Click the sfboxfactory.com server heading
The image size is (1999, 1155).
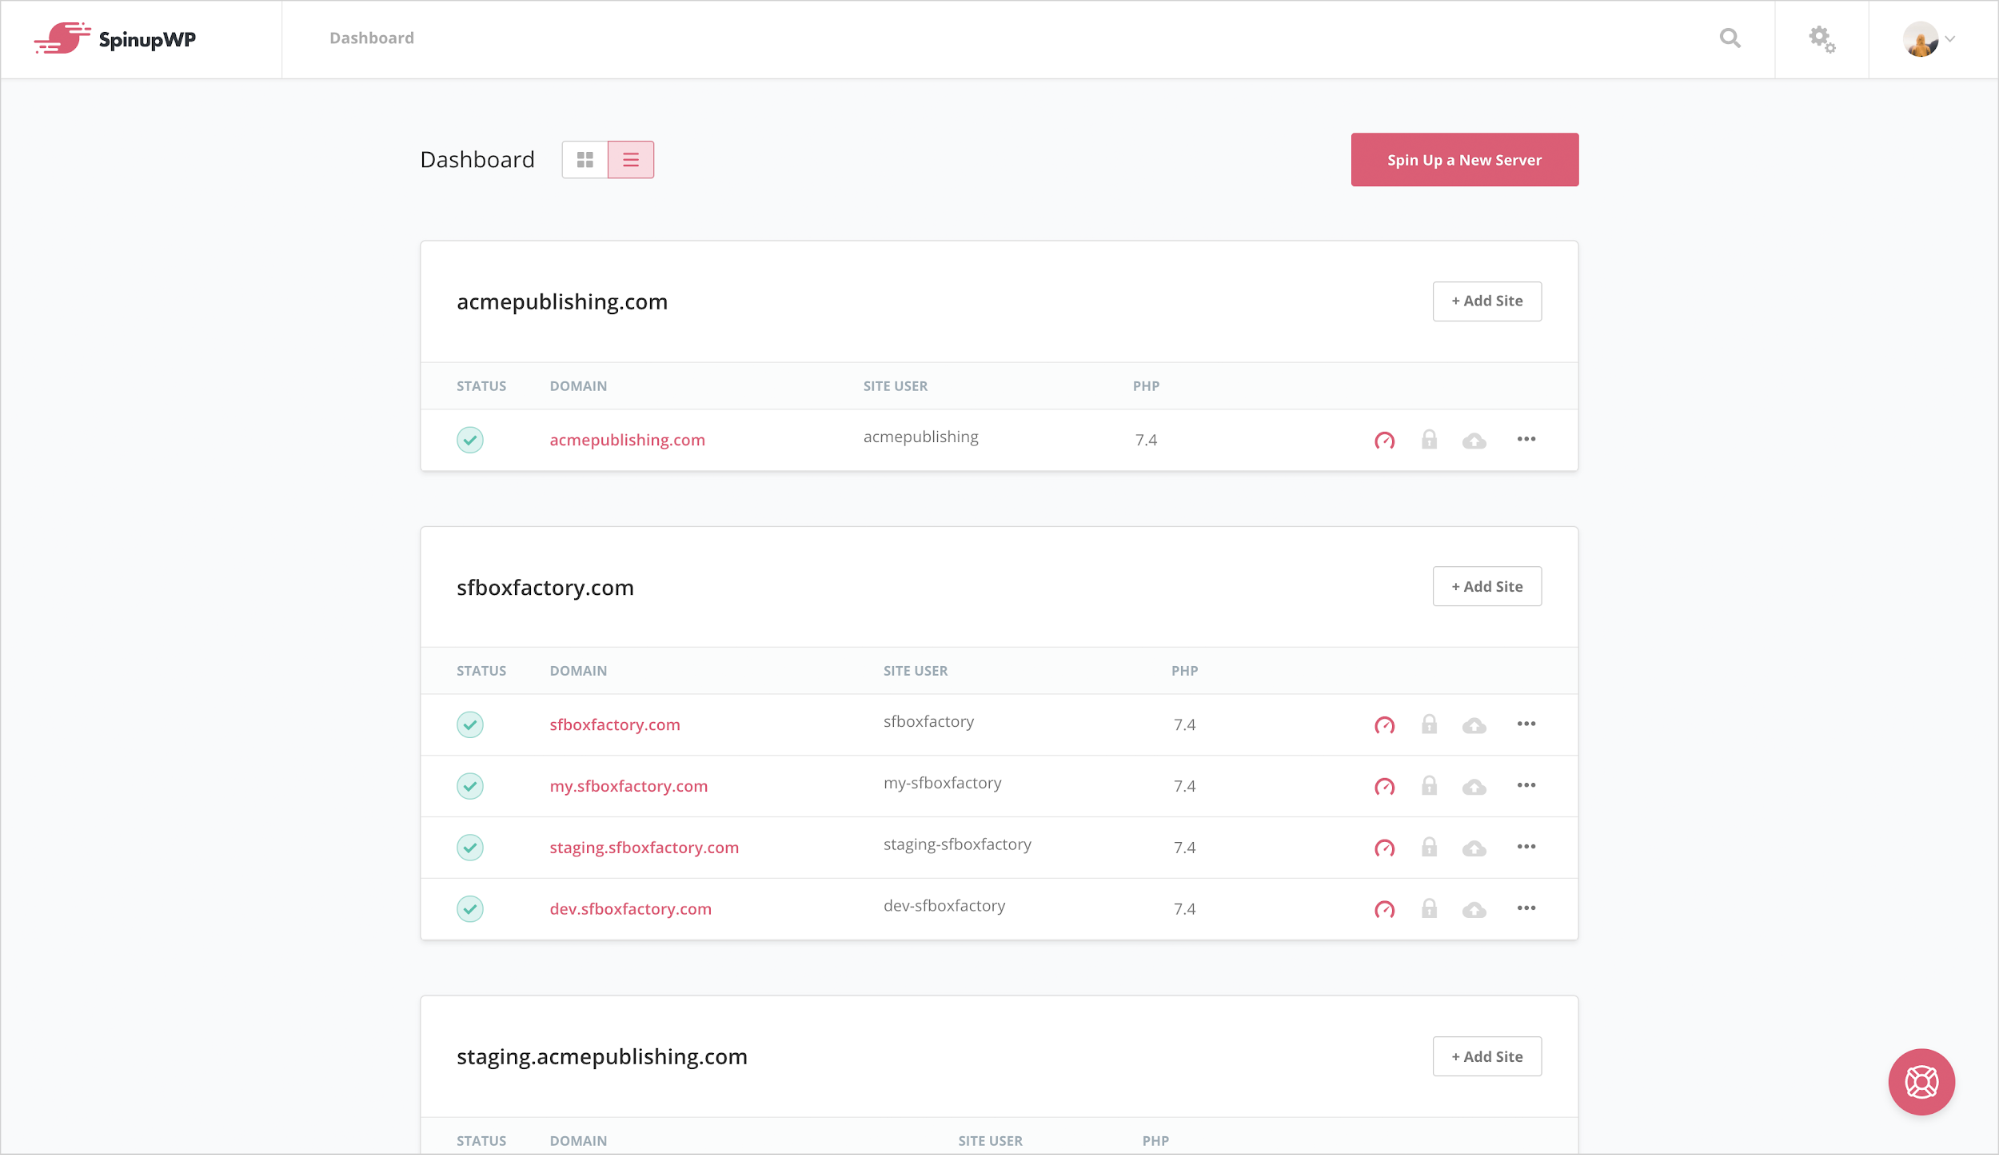(545, 588)
